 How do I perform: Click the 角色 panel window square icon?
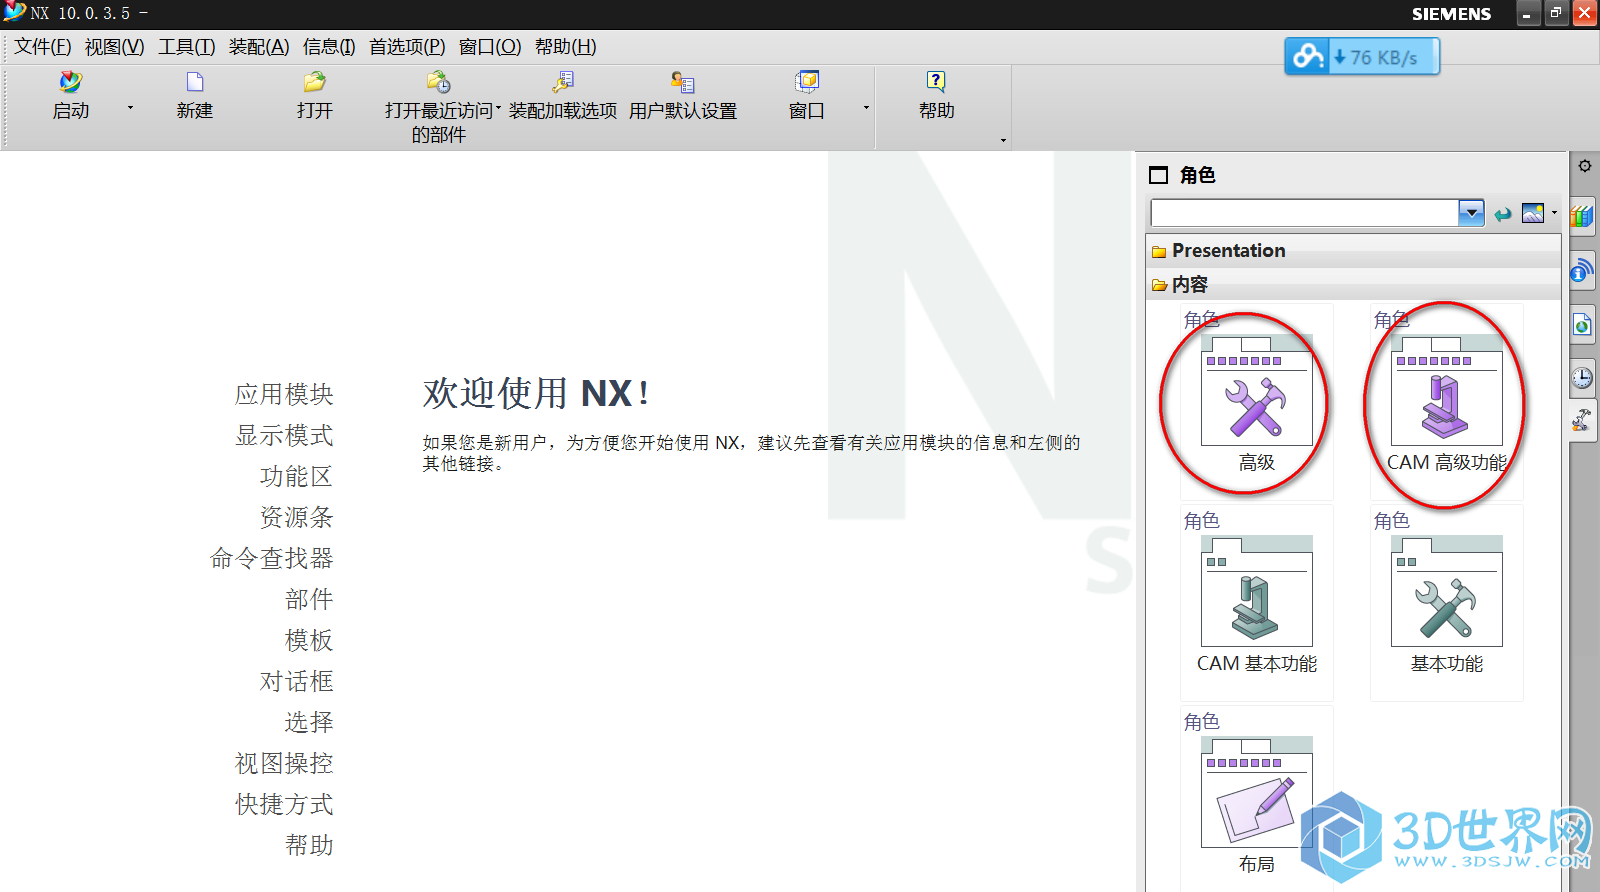pos(1159,175)
